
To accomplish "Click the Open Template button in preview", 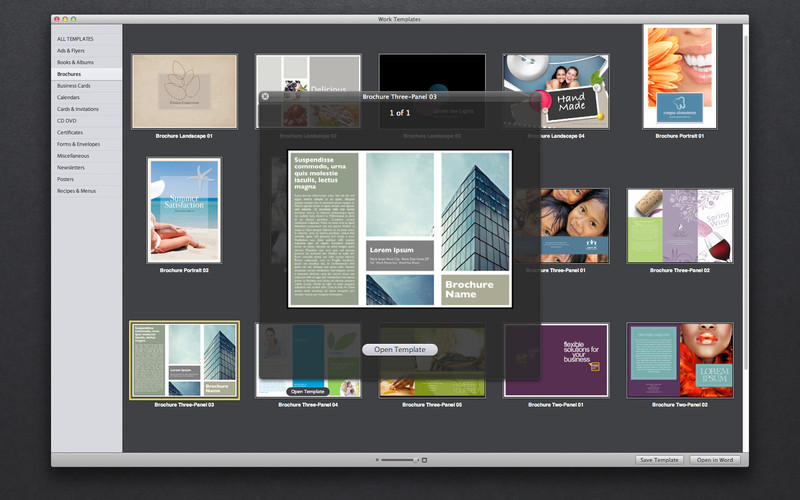I will 400,349.
